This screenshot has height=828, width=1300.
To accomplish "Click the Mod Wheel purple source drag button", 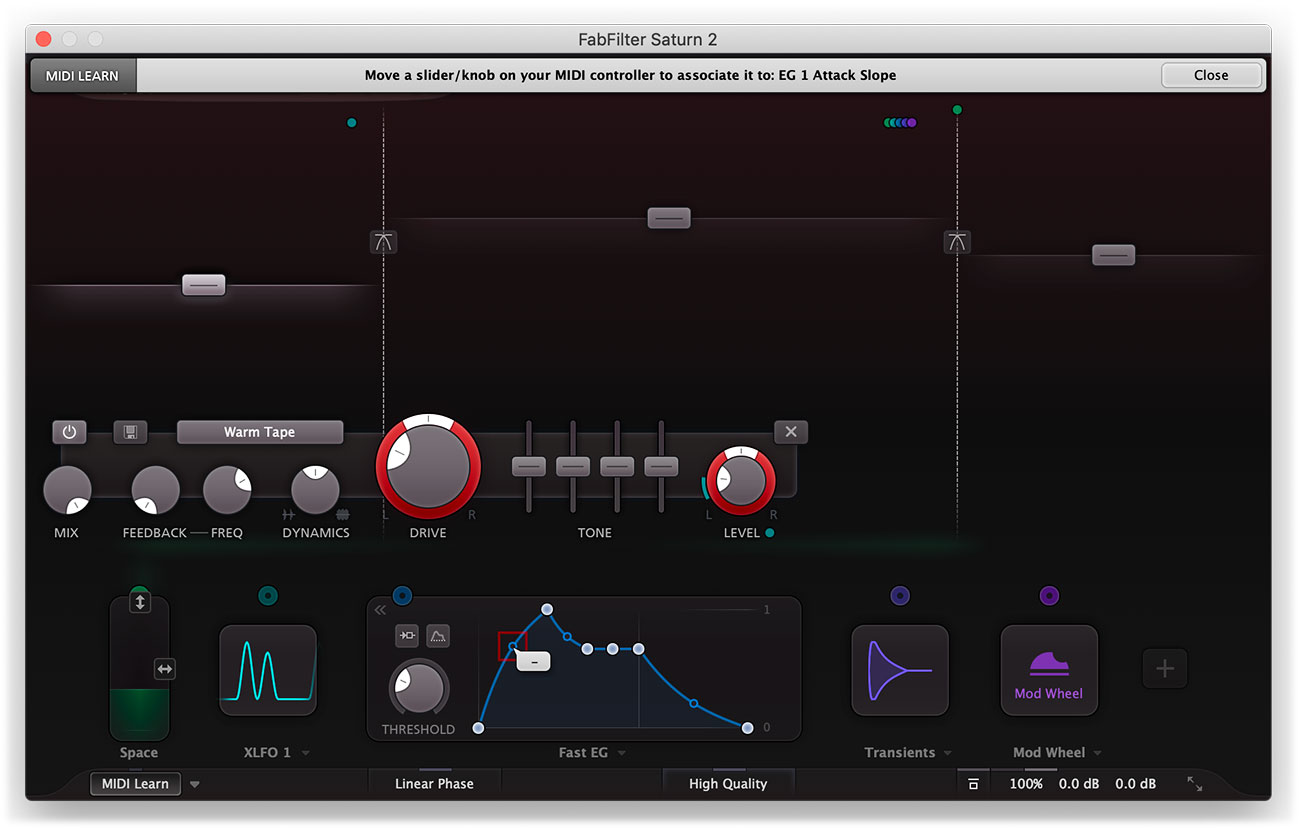I will [1049, 596].
